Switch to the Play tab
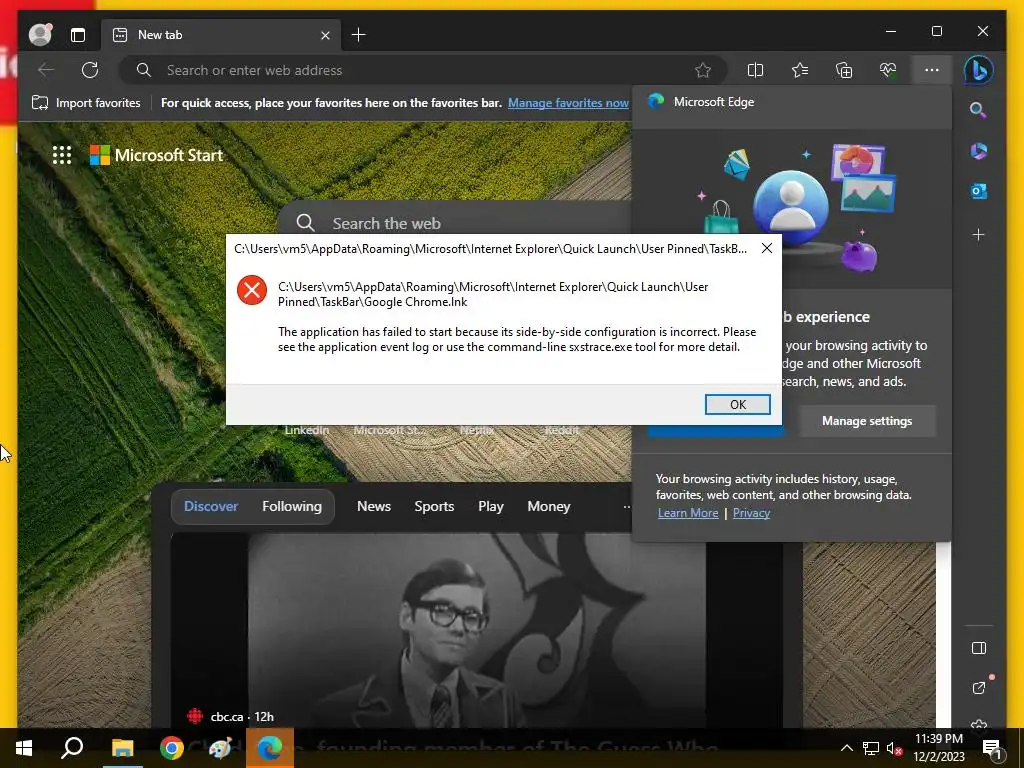Screen dimensions: 1024x768 (490, 506)
